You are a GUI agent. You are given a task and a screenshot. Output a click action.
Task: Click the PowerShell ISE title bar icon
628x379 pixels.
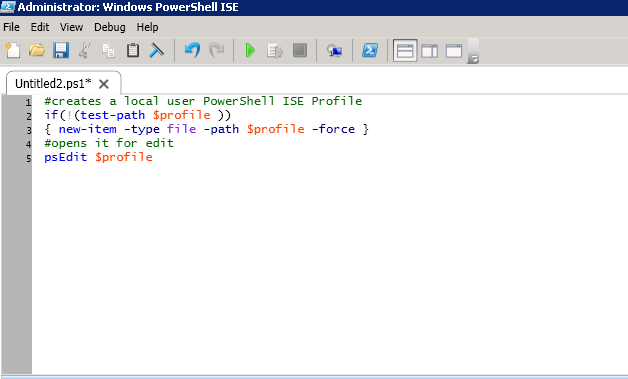point(8,7)
